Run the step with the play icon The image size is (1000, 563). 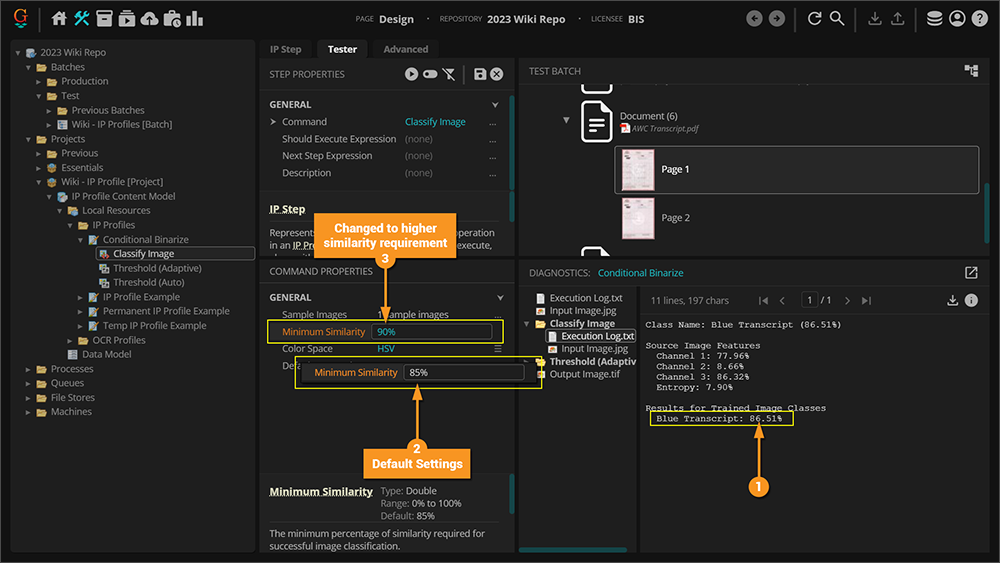411,74
